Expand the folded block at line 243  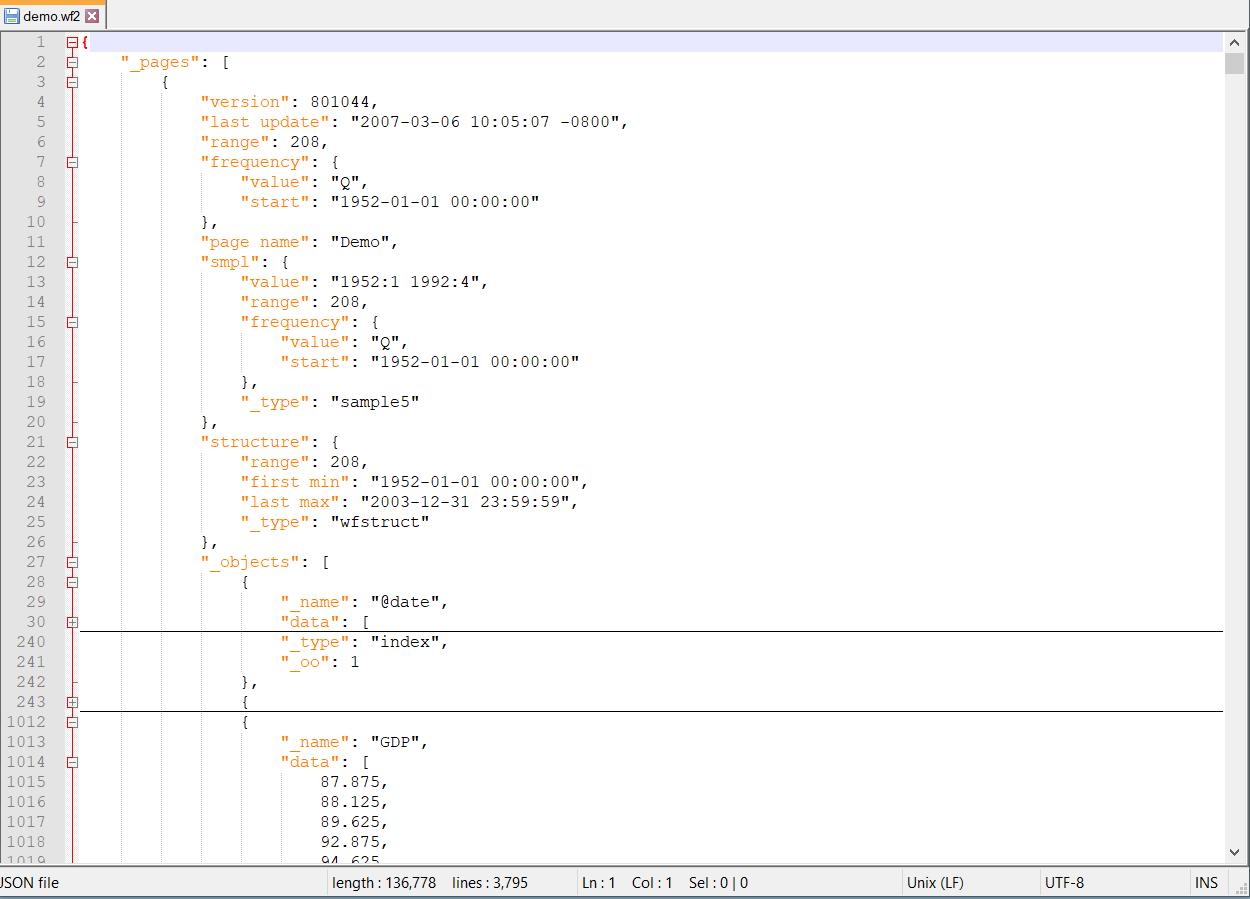[72, 702]
